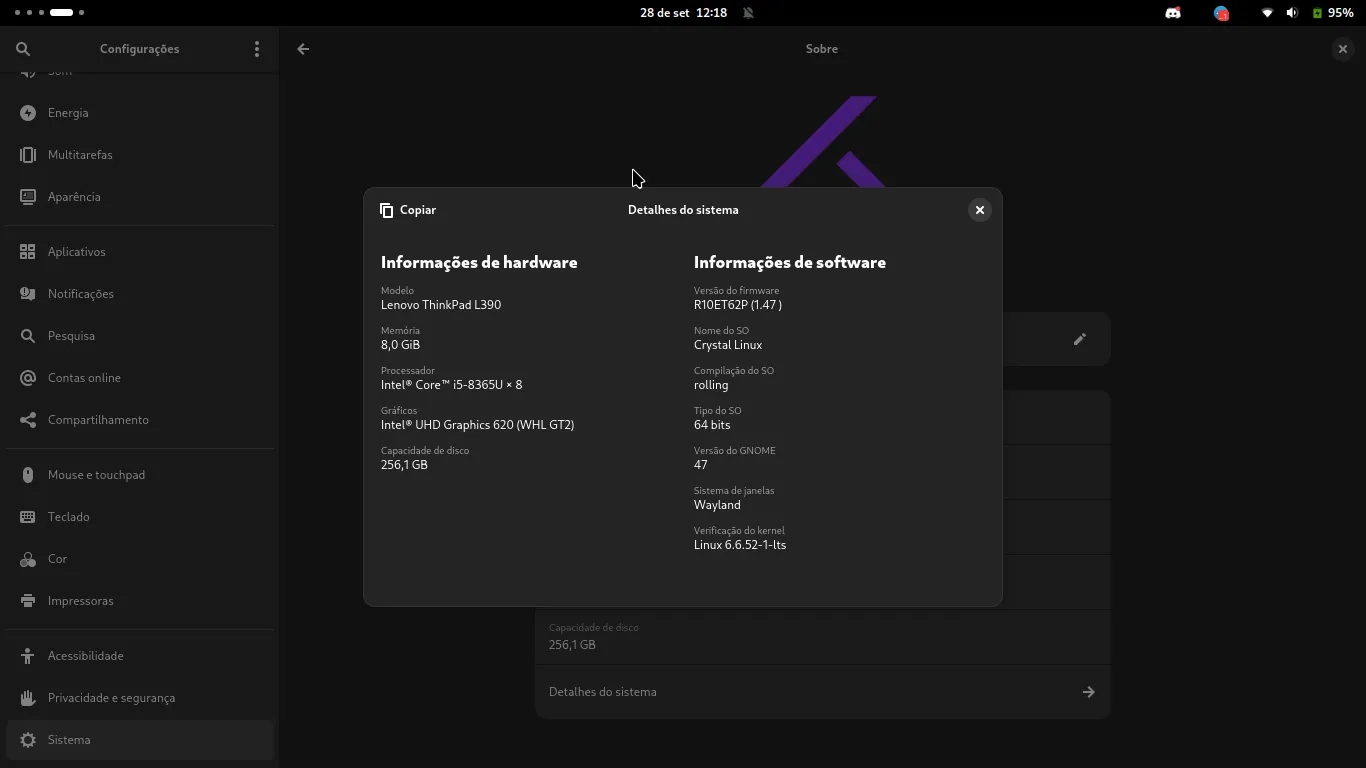Click the firmware version R10ET62P (1.47)
The height and width of the screenshot is (768, 1366).
[738, 305]
